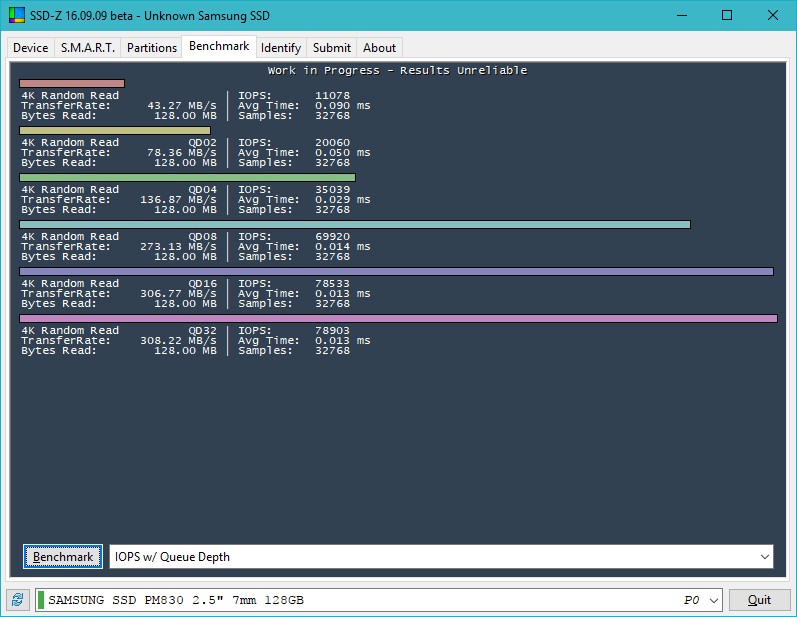The width and height of the screenshot is (797, 617).
Task: Open the Samsung SSD PM830 drive selector
Action: (x=379, y=600)
